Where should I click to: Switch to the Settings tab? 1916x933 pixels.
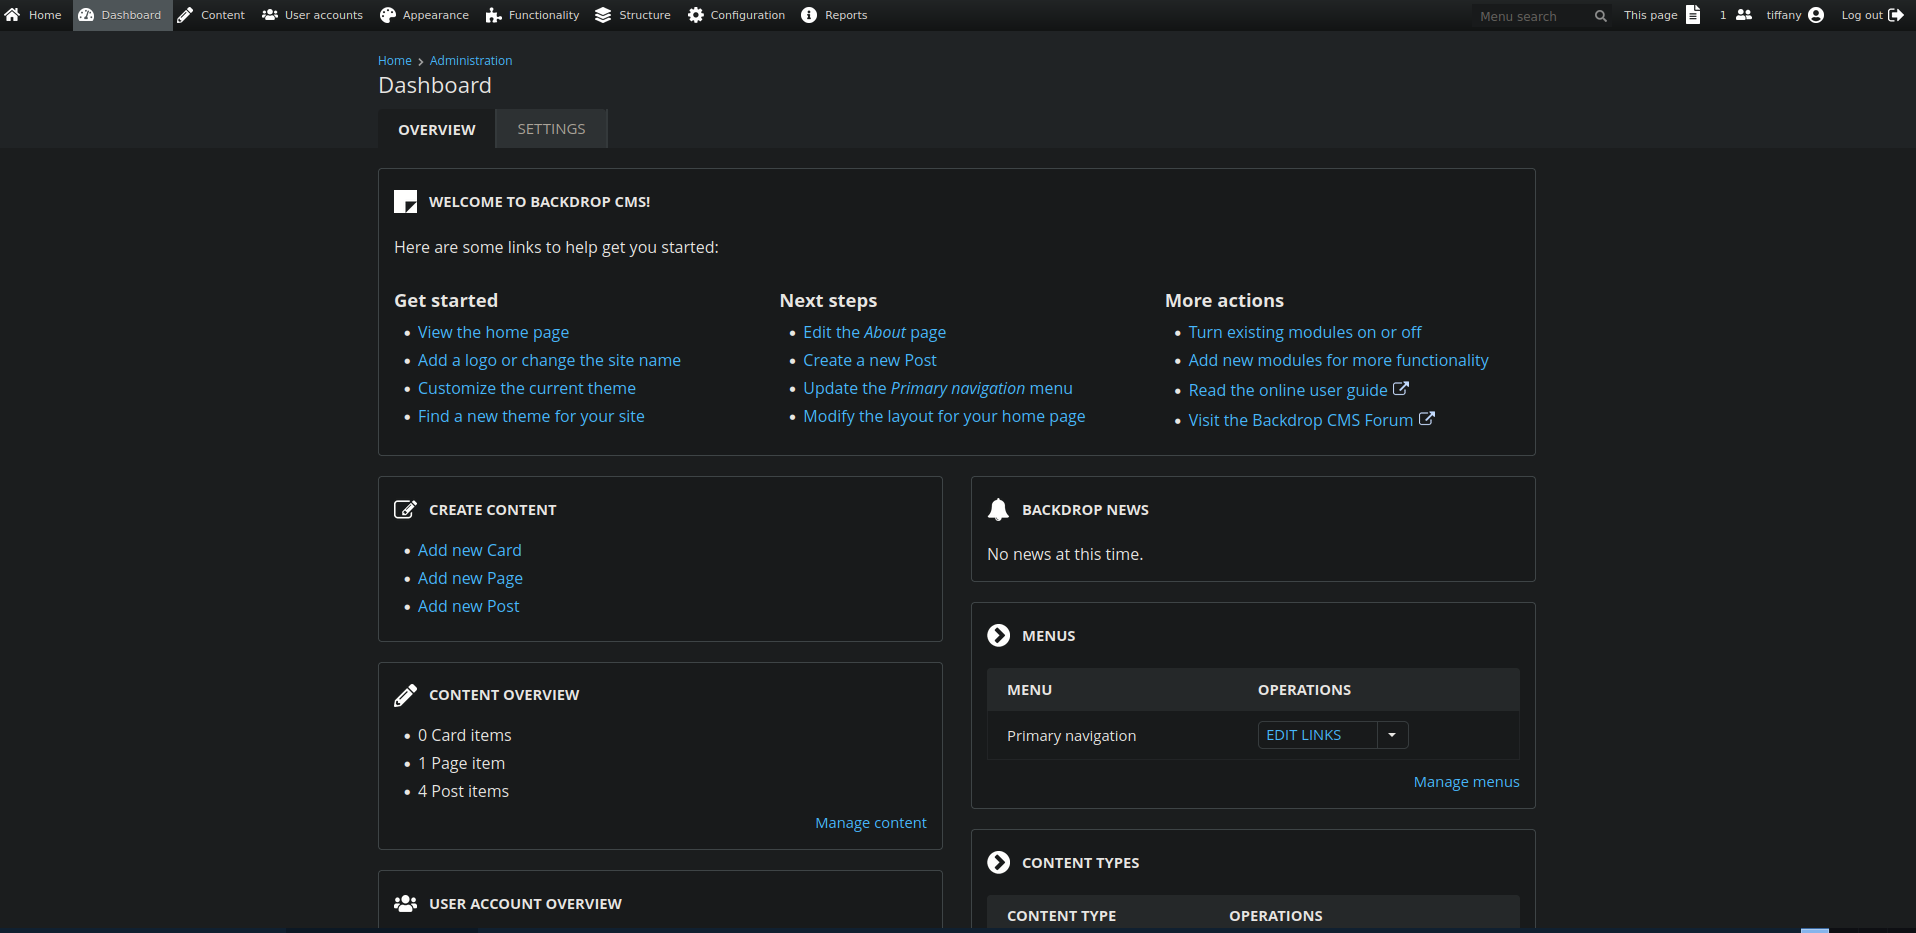(551, 129)
